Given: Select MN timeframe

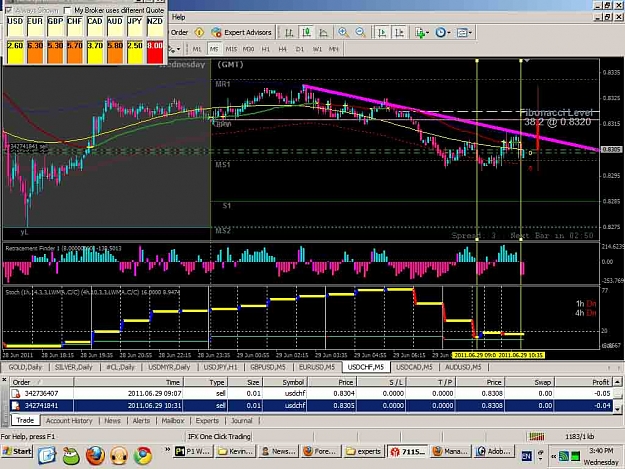Looking at the screenshot, I should (x=334, y=49).
